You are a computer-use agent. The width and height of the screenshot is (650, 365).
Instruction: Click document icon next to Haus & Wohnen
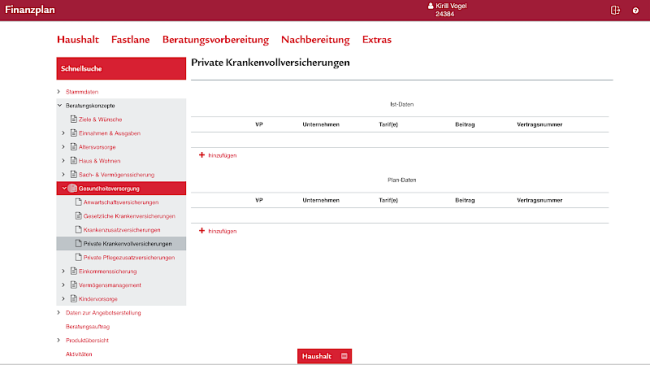73,160
